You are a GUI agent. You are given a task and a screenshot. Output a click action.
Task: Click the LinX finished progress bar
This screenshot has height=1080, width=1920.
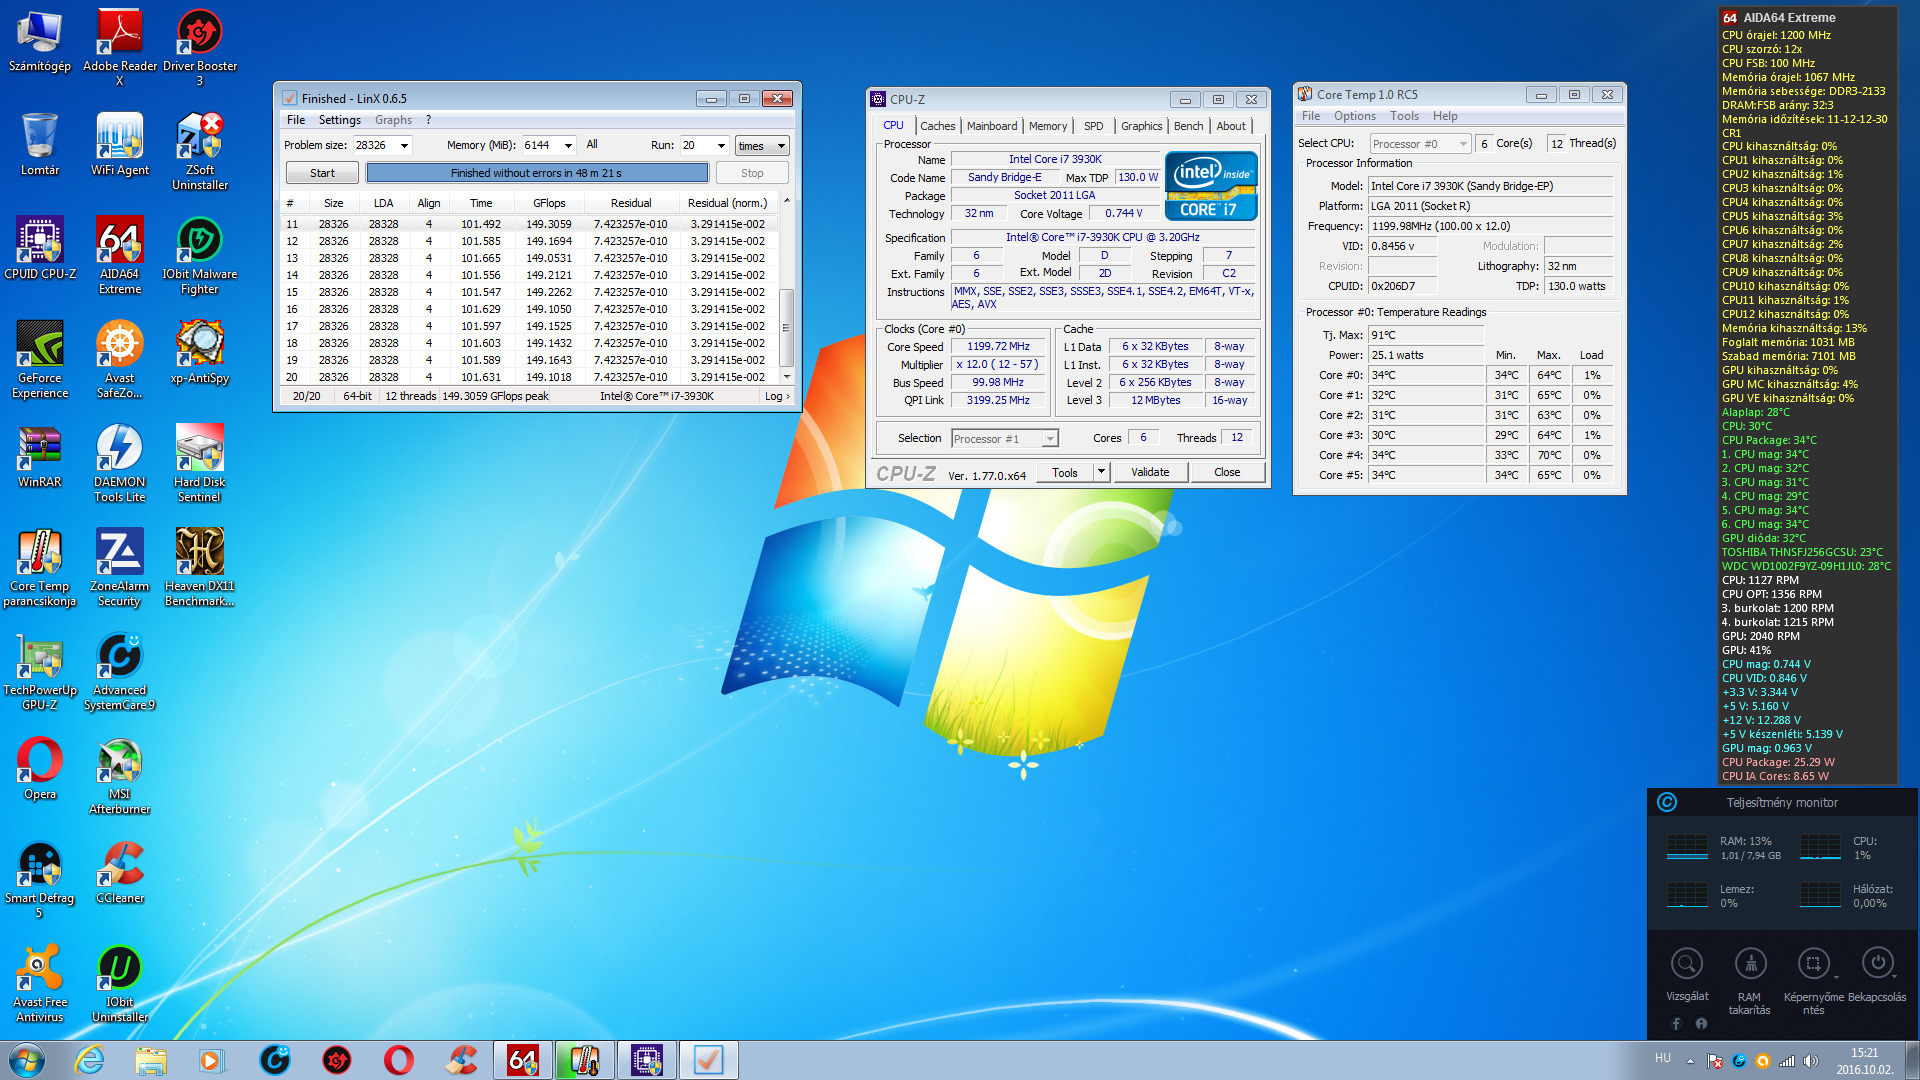pyautogui.click(x=537, y=173)
